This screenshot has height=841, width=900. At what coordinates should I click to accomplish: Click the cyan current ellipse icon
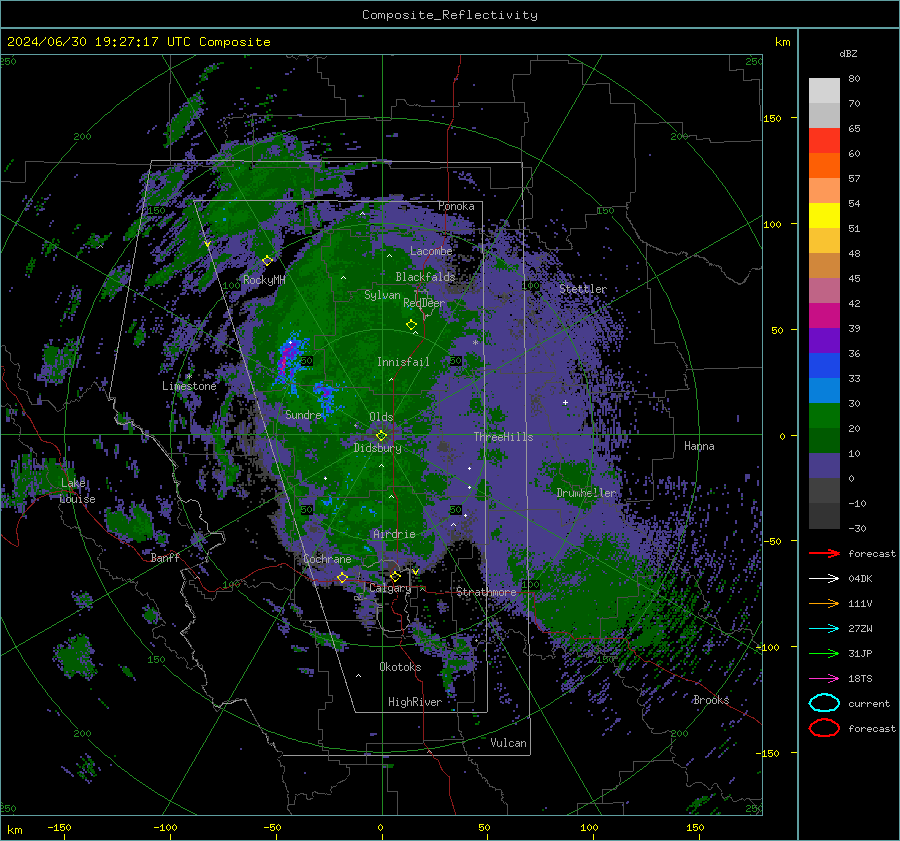824,703
